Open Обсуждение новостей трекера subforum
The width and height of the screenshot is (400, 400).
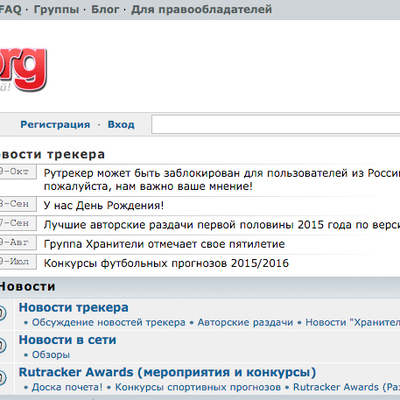108,322
